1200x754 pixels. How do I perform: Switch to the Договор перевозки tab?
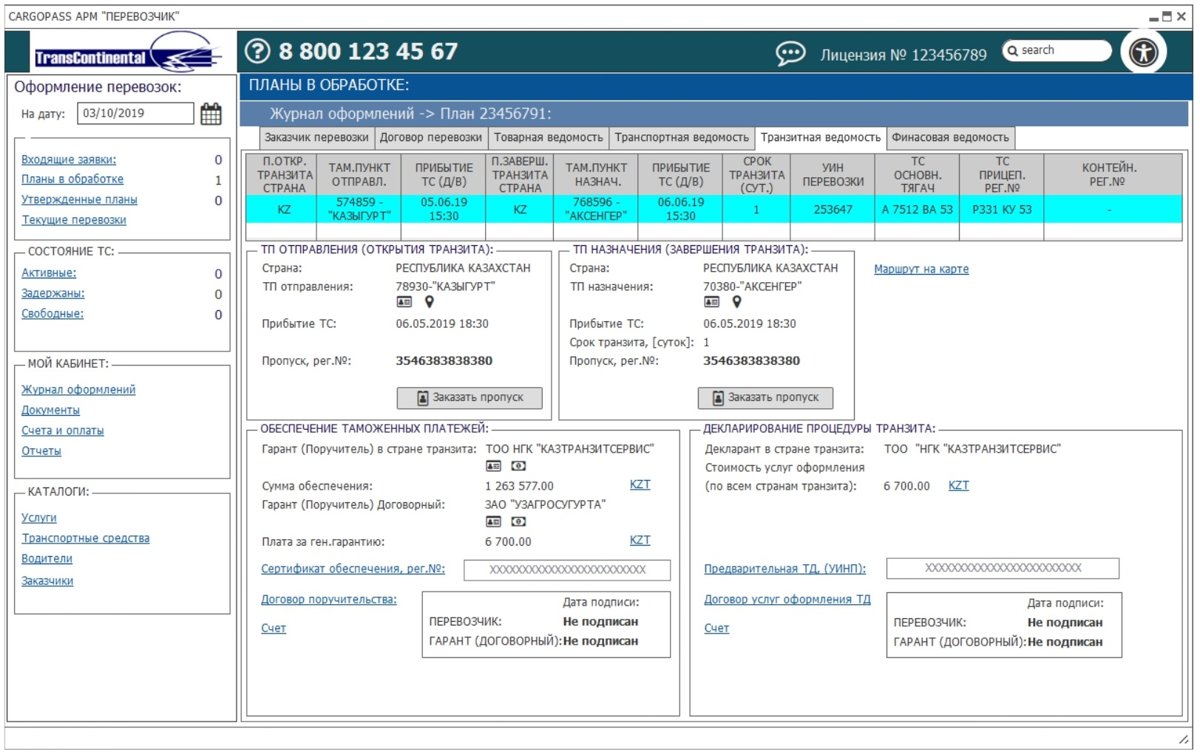pos(431,138)
